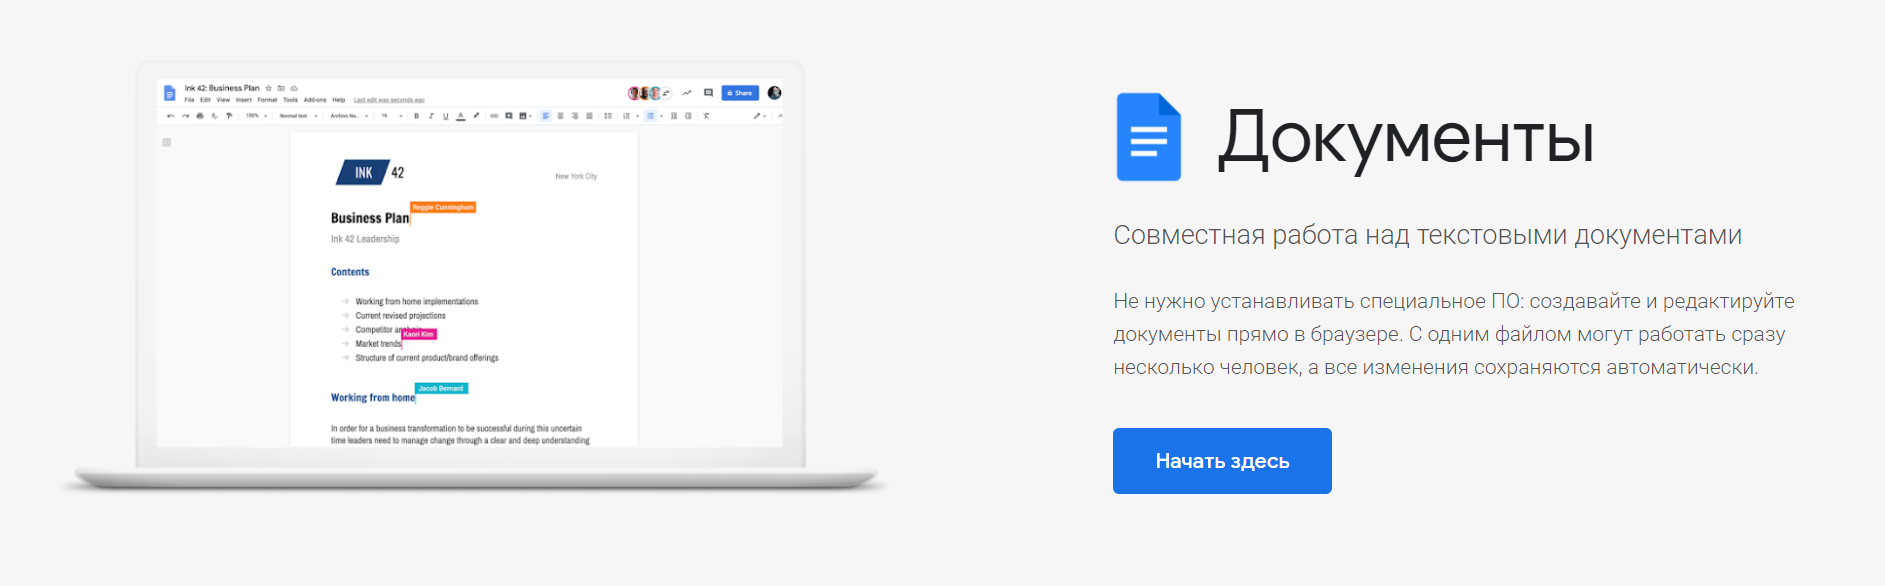The height and width of the screenshot is (586, 1885).
Task: Click the collaborator avatars group
Action: tap(650, 93)
